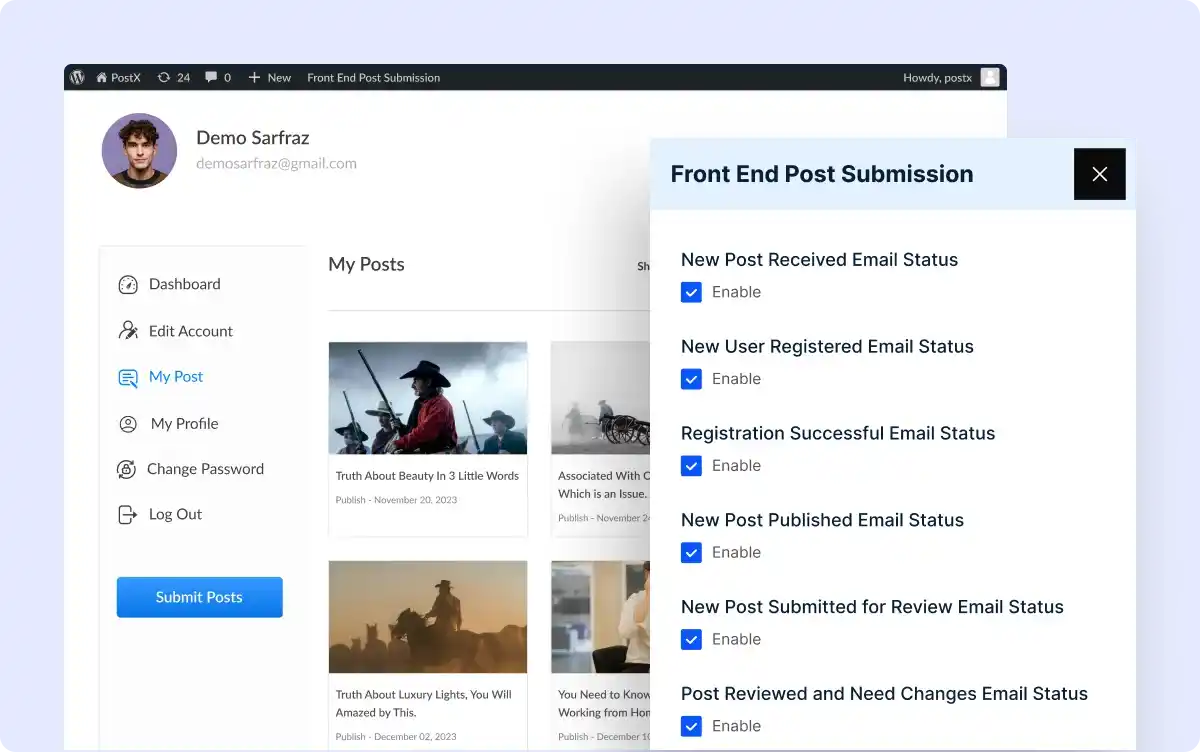
Task: Toggle New Post Submitted for Review checkbox
Action: 691,640
